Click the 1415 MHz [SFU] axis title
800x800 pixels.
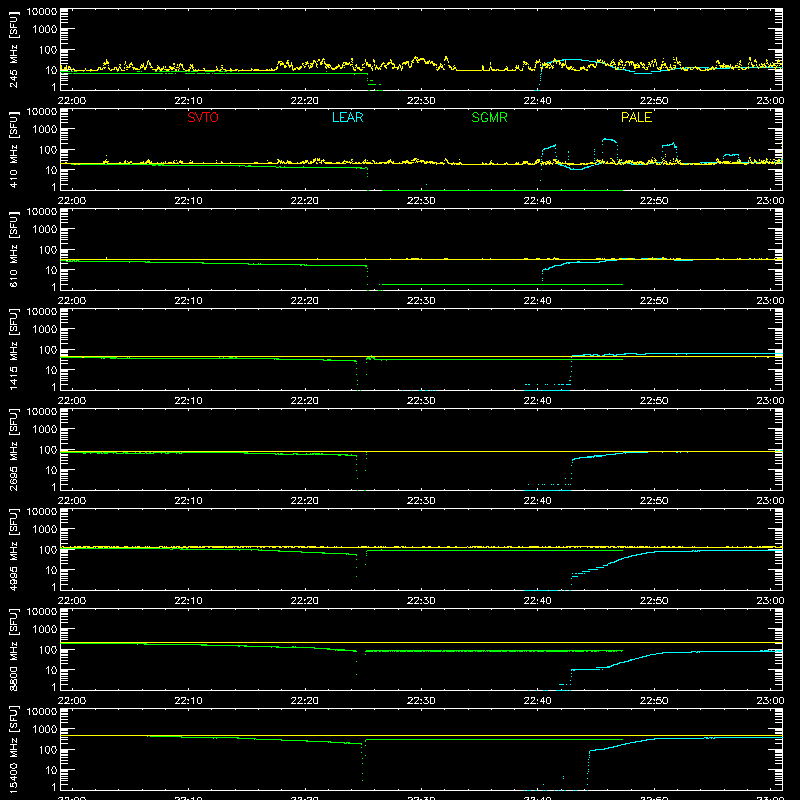[13, 349]
